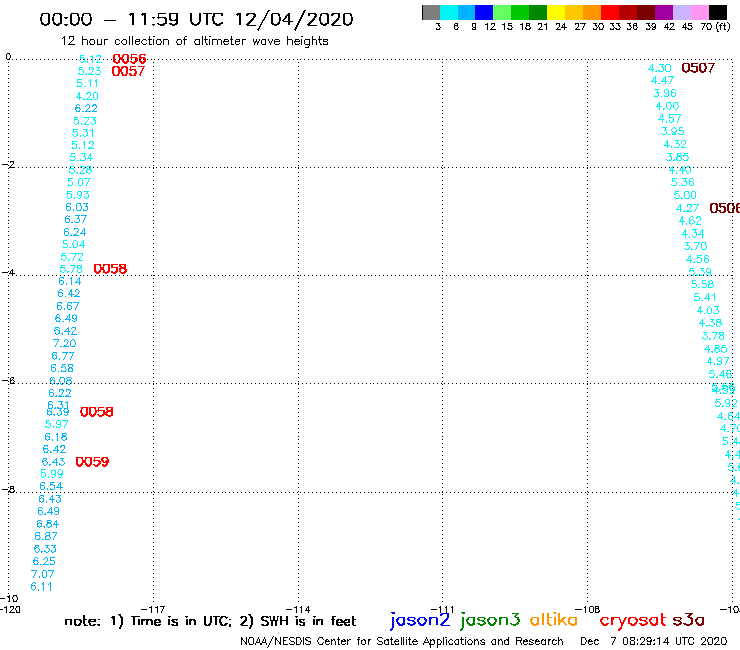
Task: Click the dark red time label '0507'
Action: 698,68
